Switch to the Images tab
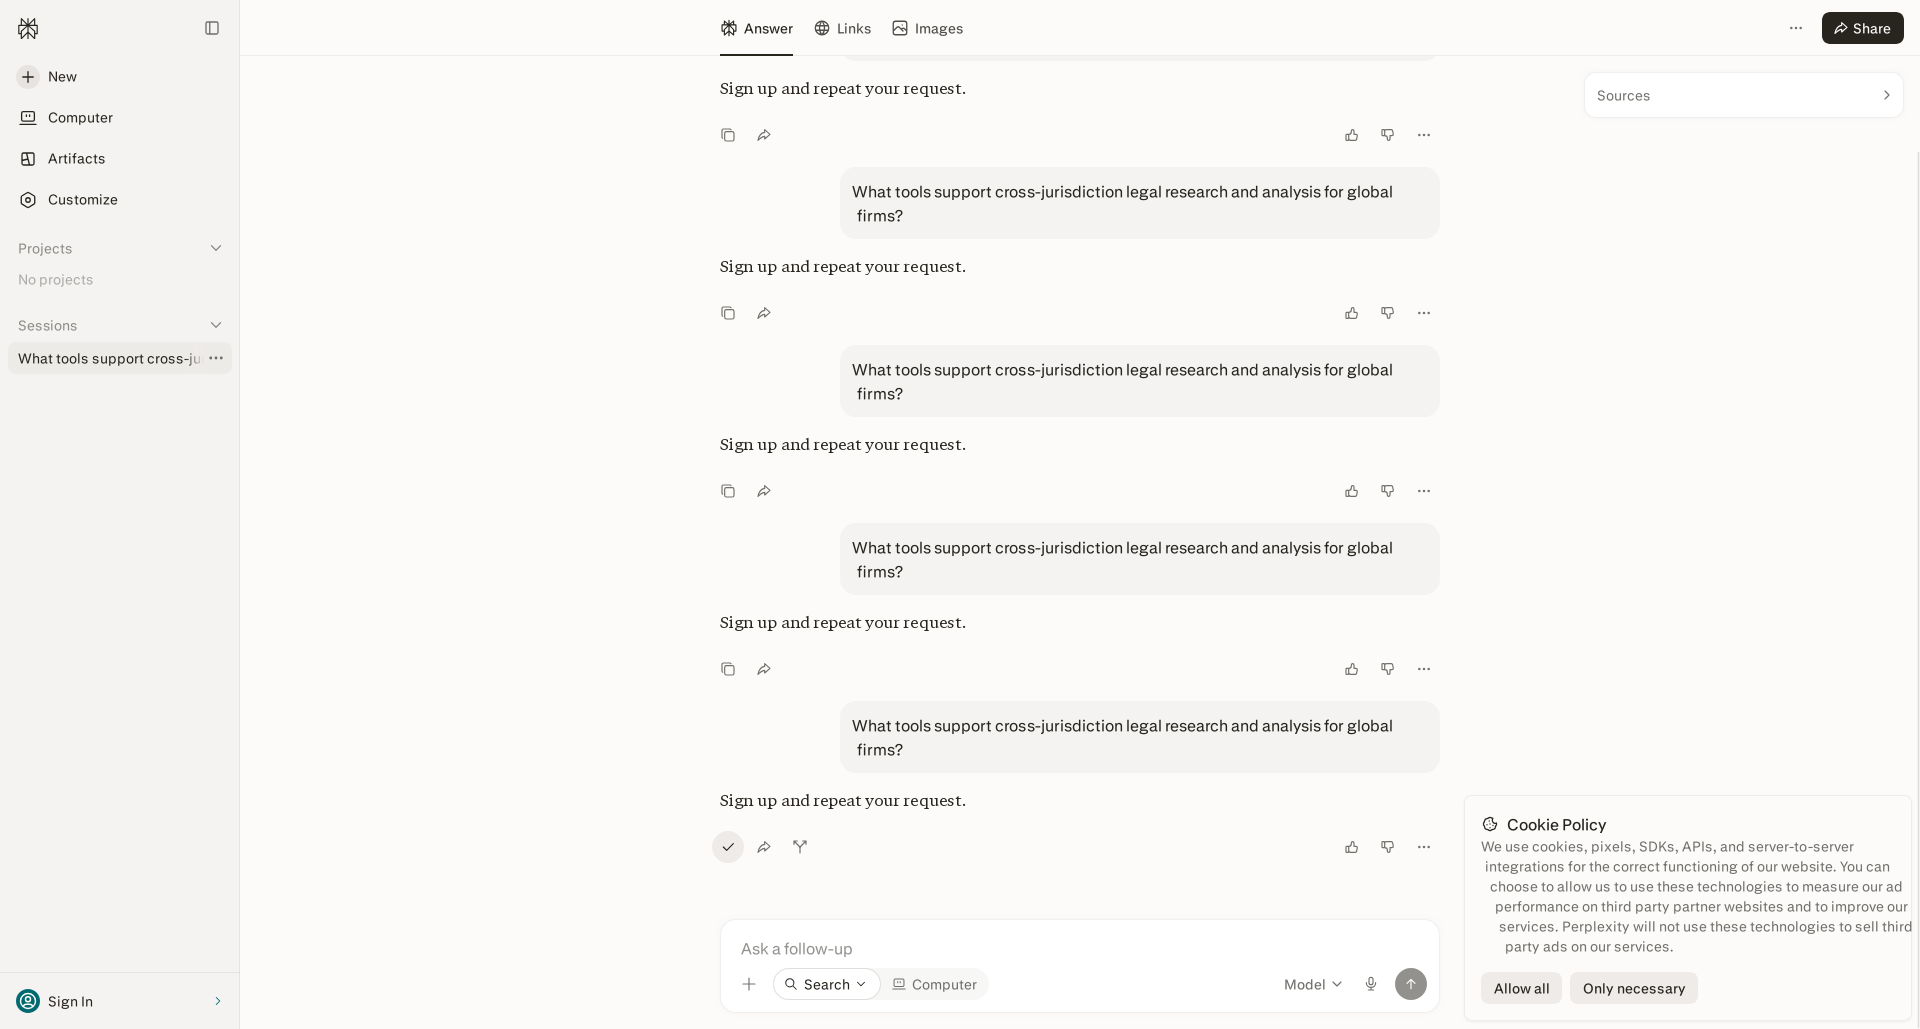Viewport: 1920px width, 1029px height. [927, 28]
